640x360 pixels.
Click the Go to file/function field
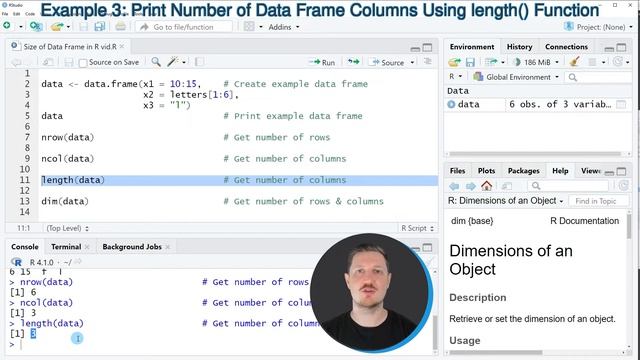(x=184, y=27)
